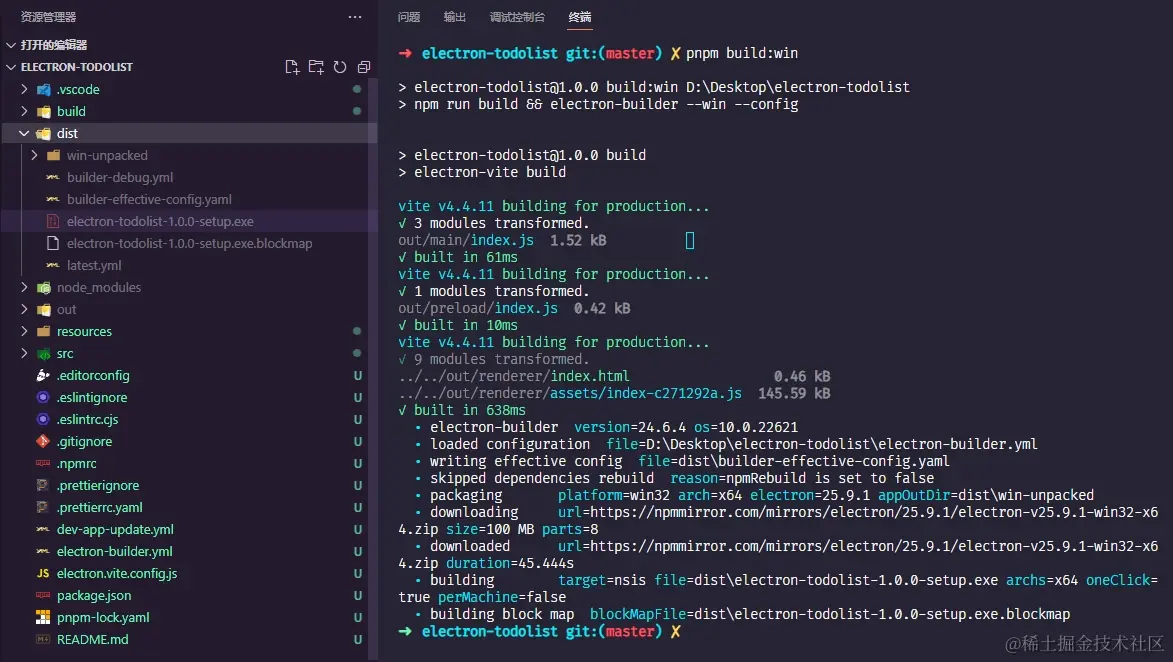Click the package.json file icon

click(x=43, y=595)
